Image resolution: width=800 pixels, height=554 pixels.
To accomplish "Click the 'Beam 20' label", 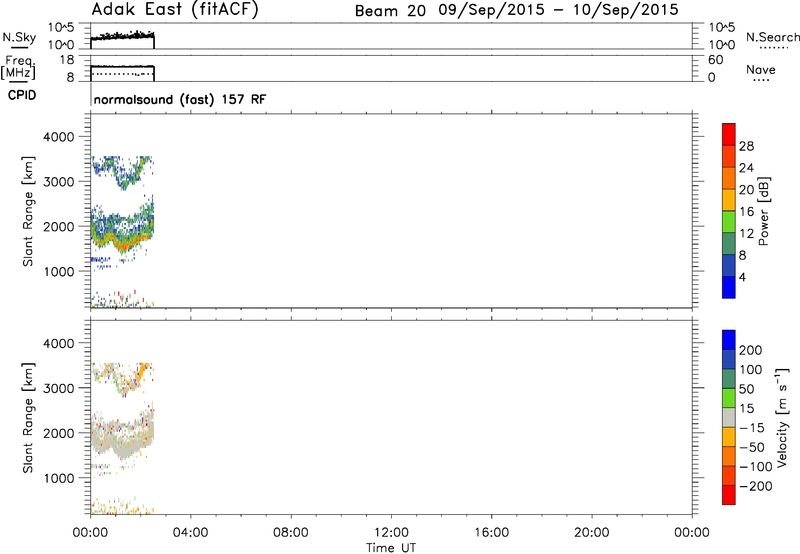I will click(x=390, y=11).
